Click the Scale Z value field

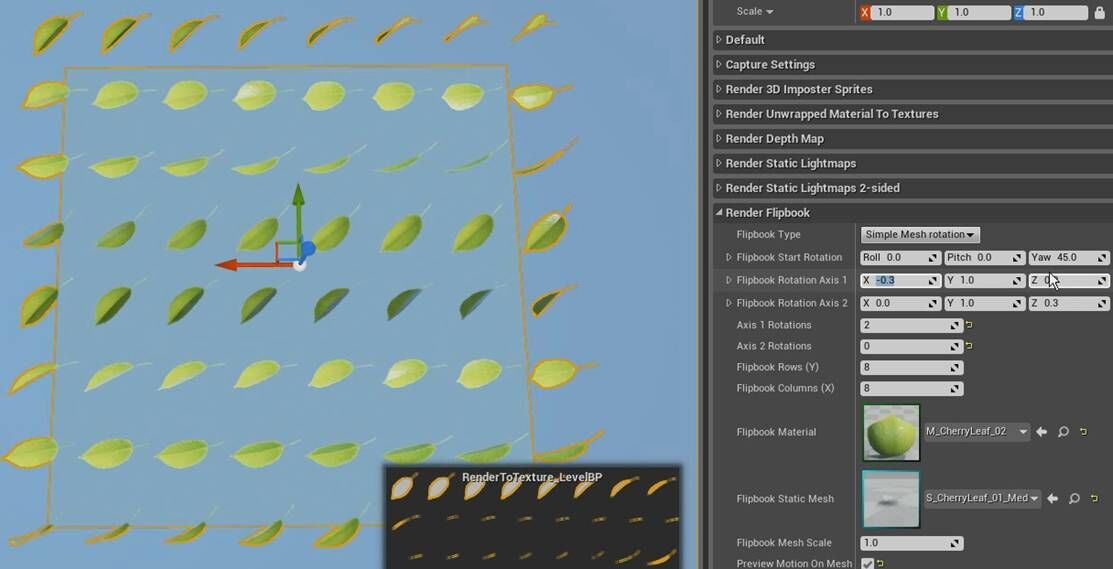[1056, 12]
